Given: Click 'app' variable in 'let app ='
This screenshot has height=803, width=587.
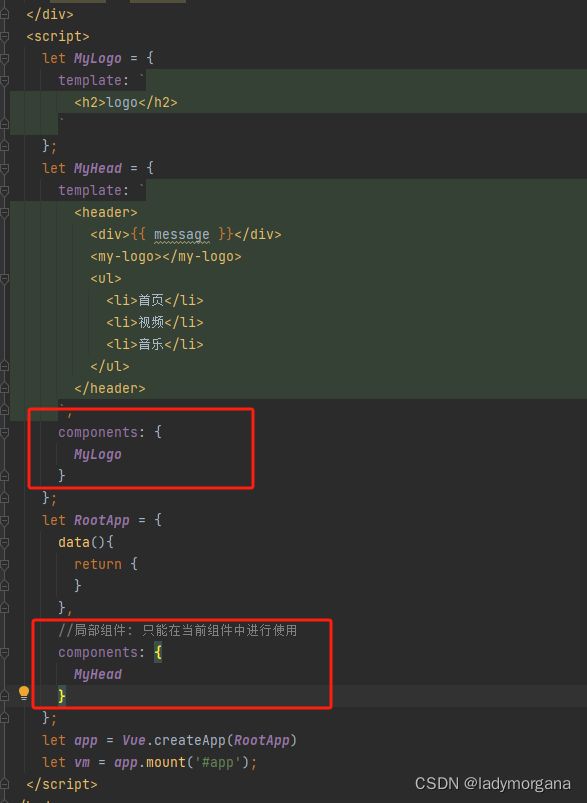Looking at the screenshot, I should [86, 741].
